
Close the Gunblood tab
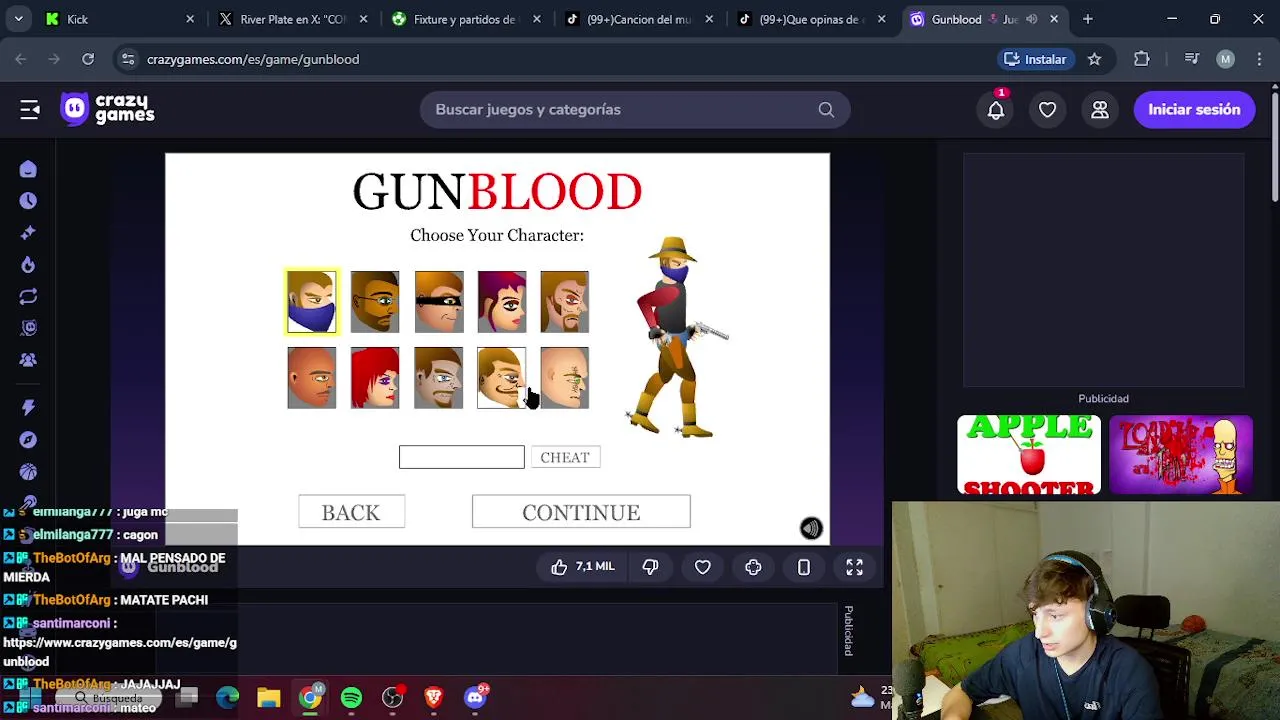(1054, 19)
